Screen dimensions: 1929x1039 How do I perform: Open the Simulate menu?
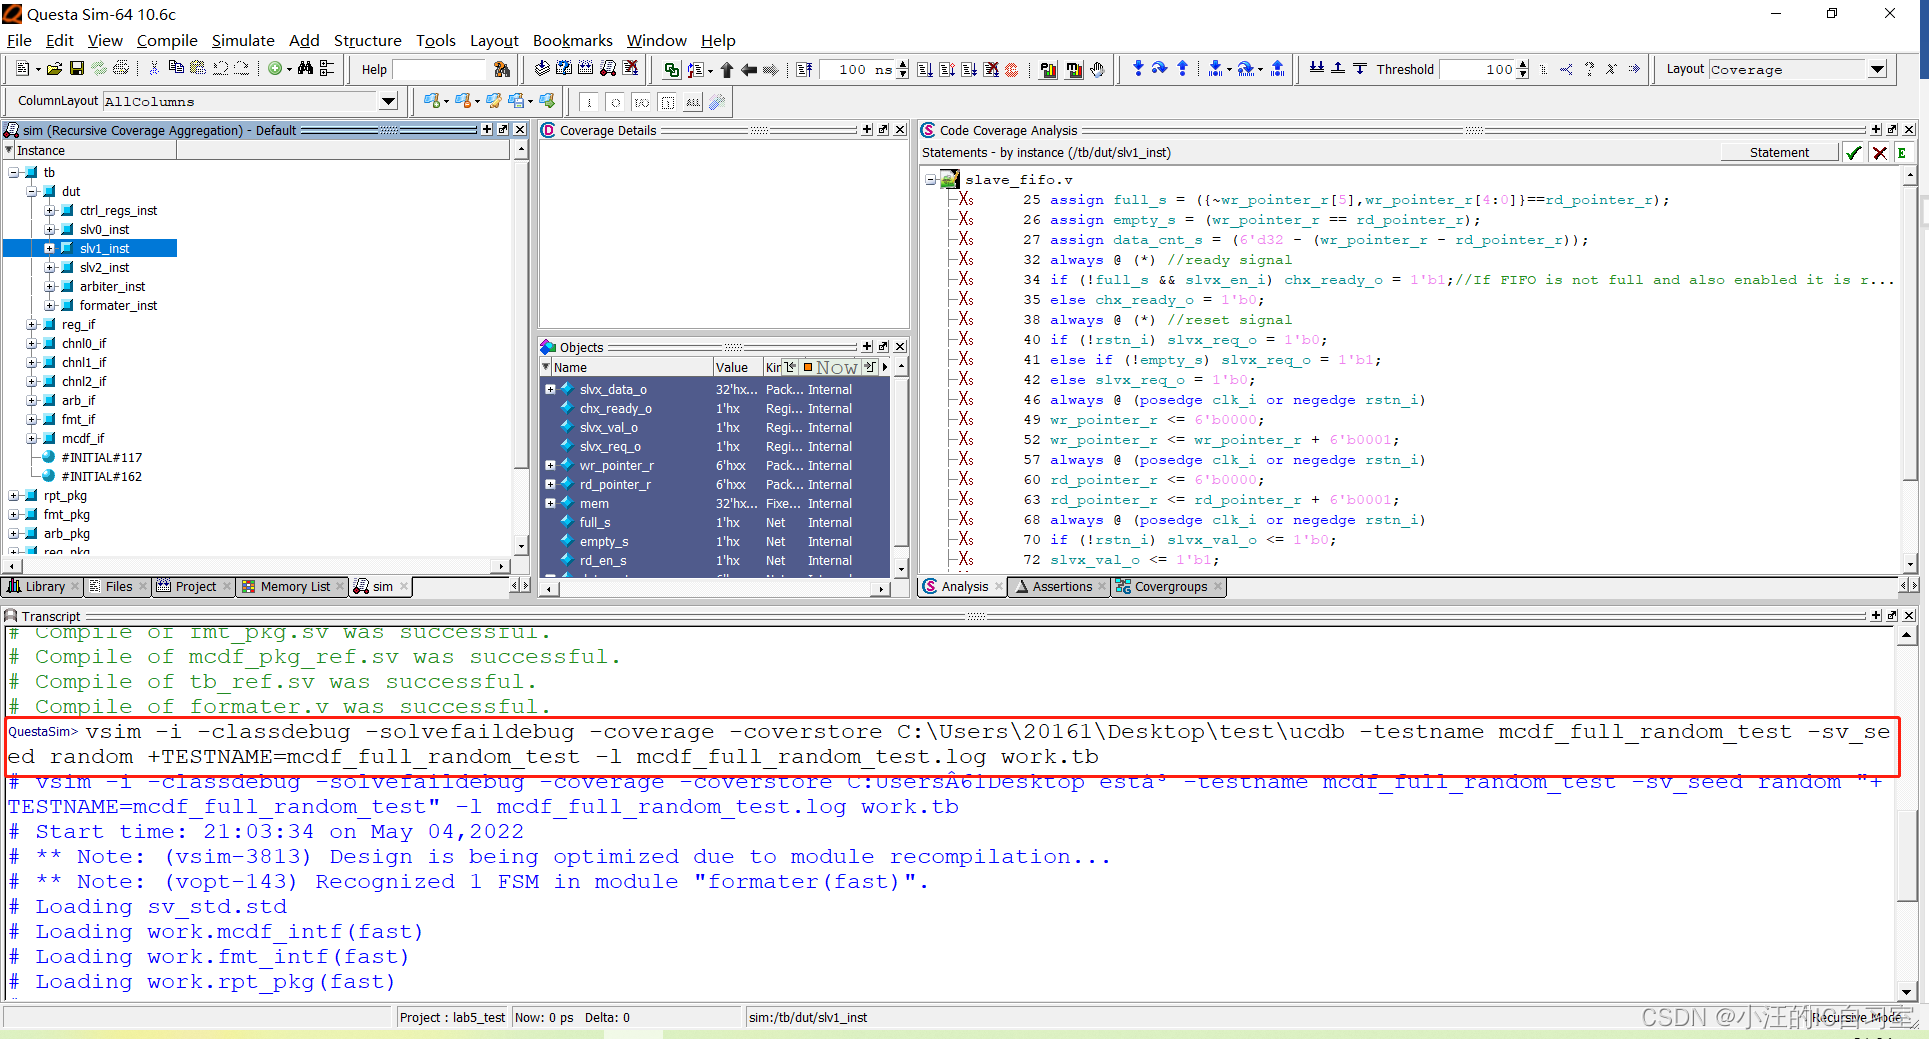coord(242,41)
